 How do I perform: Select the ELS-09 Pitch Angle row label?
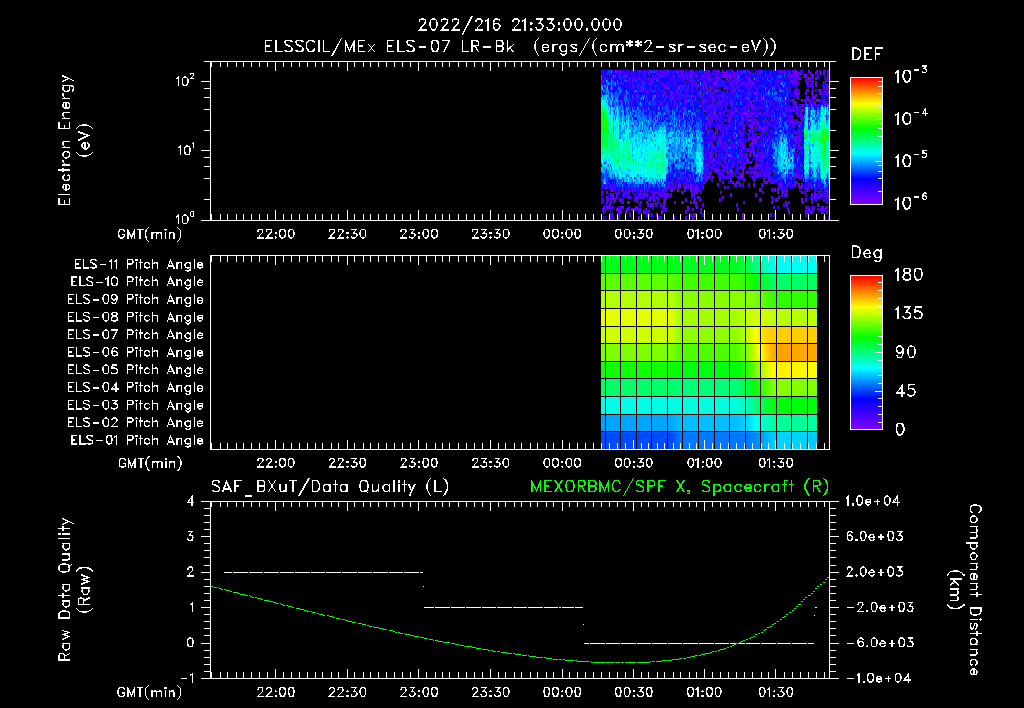[x=135, y=300]
